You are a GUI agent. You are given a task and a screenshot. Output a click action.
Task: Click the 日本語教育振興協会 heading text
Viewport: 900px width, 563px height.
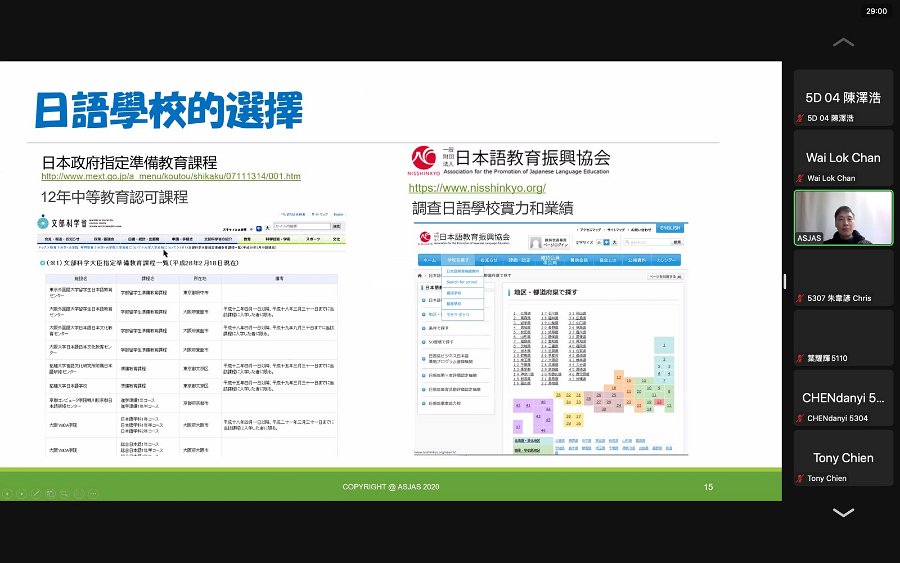point(533,157)
